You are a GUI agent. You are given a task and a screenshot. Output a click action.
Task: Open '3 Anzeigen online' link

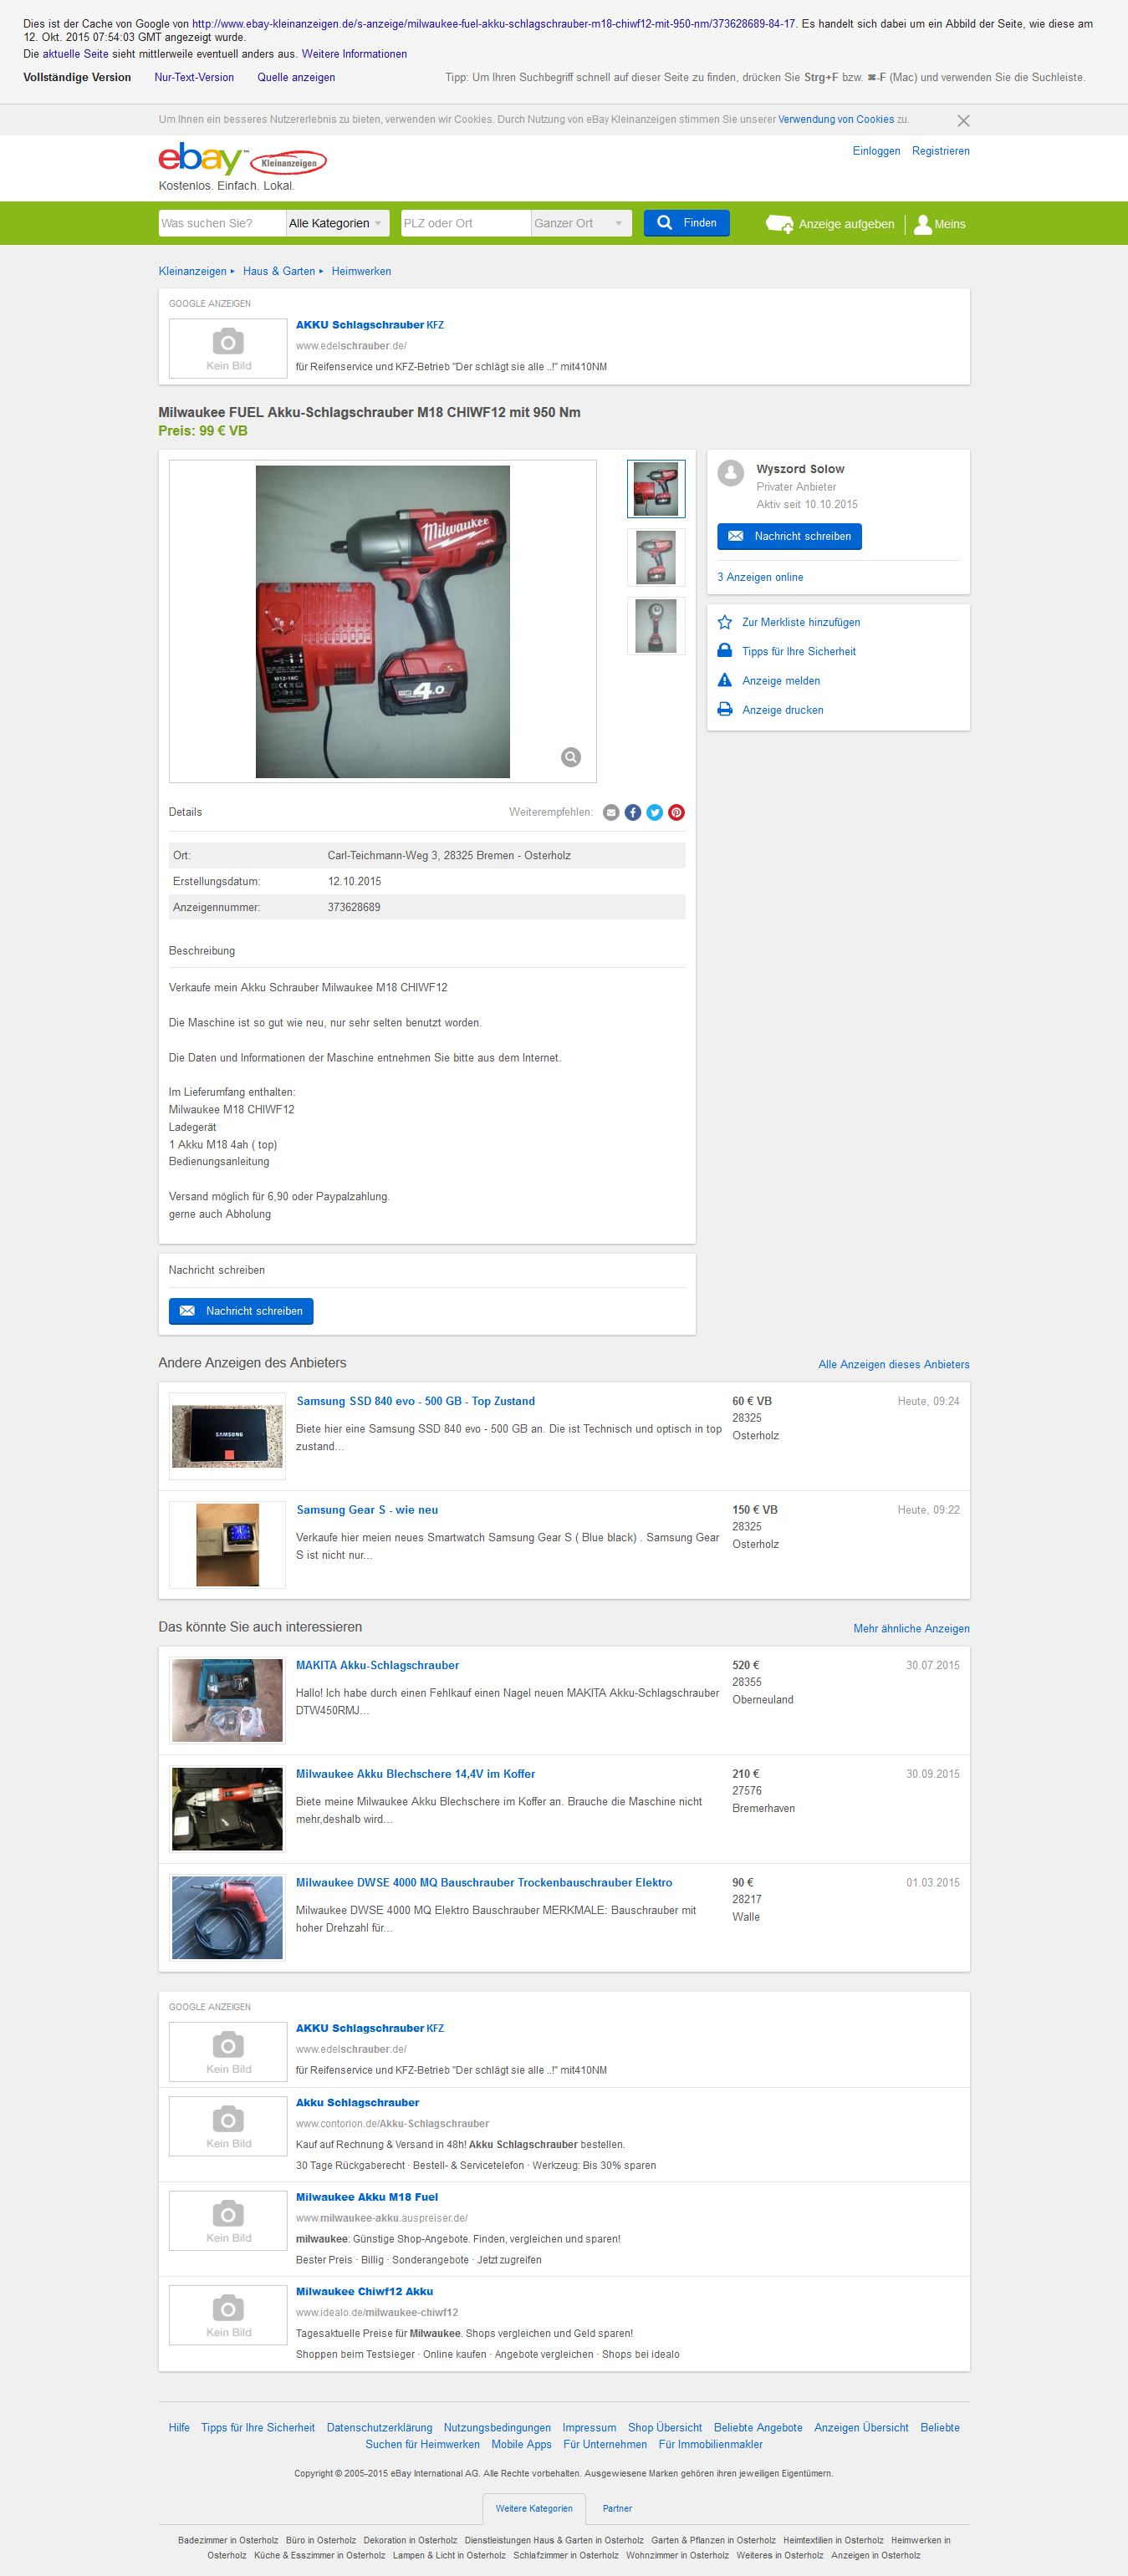pos(760,577)
